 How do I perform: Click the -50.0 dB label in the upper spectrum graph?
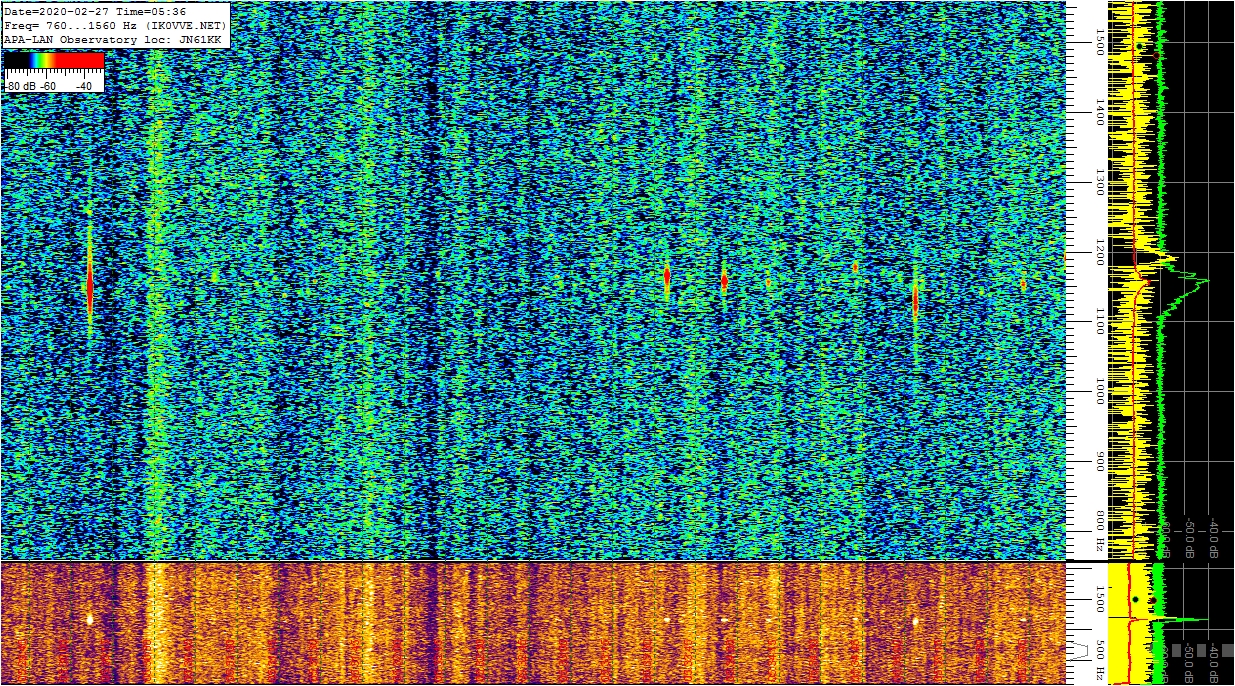coord(1190,538)
